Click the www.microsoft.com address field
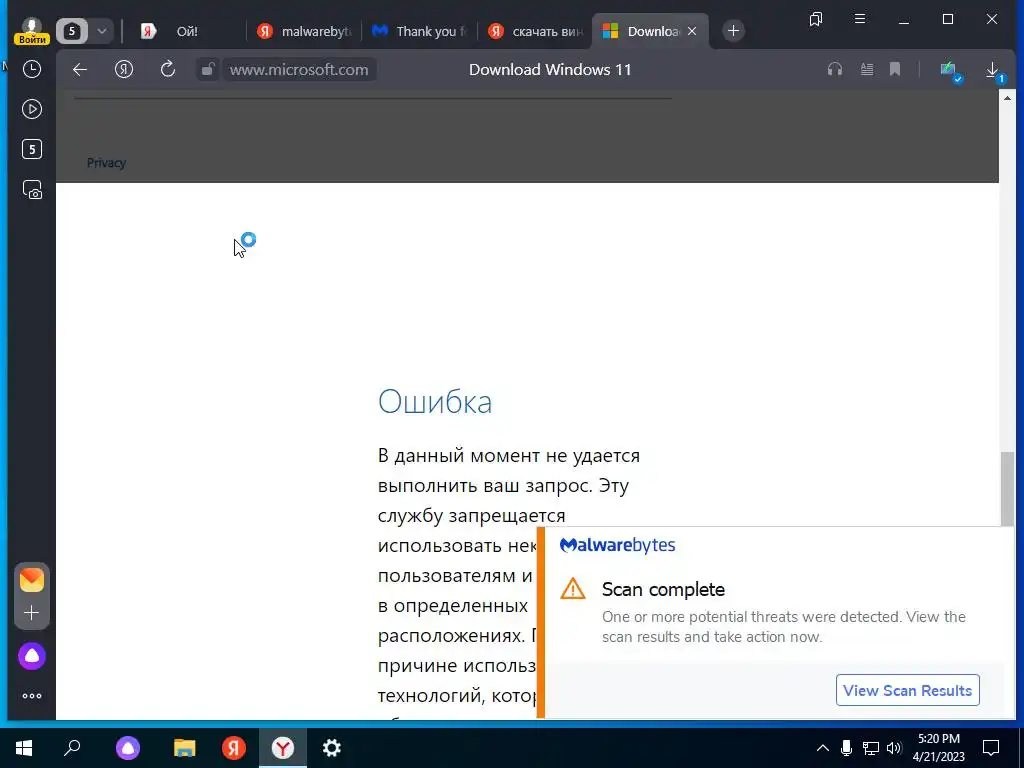This screenshot has height=768, width=1024. click(299, 69)
